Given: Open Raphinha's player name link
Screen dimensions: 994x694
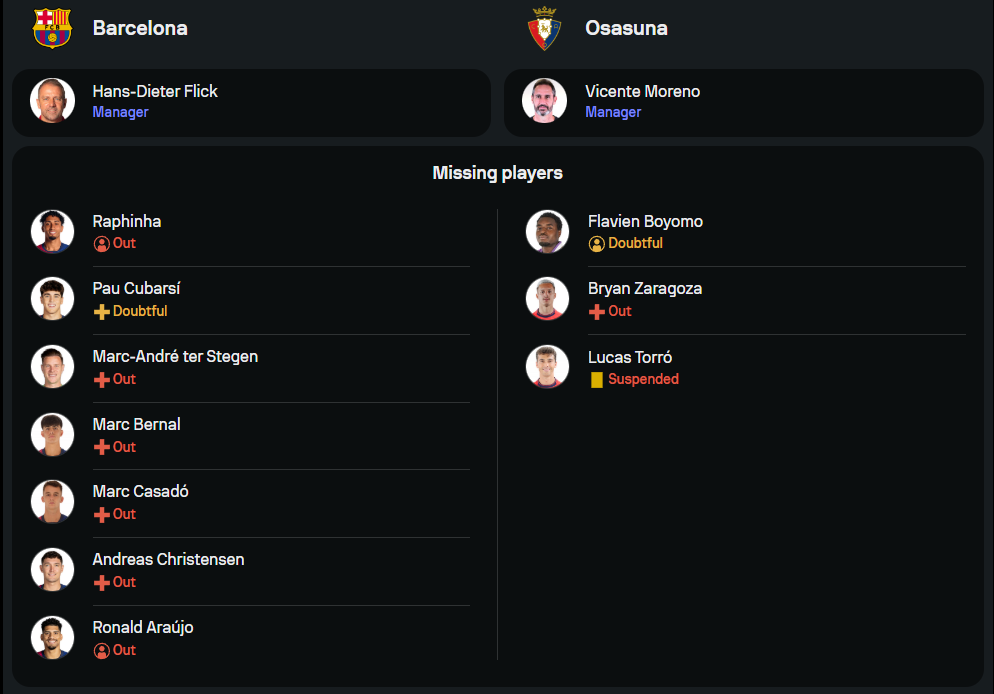Looking at the screenshot, I should [x=127, y=222].
